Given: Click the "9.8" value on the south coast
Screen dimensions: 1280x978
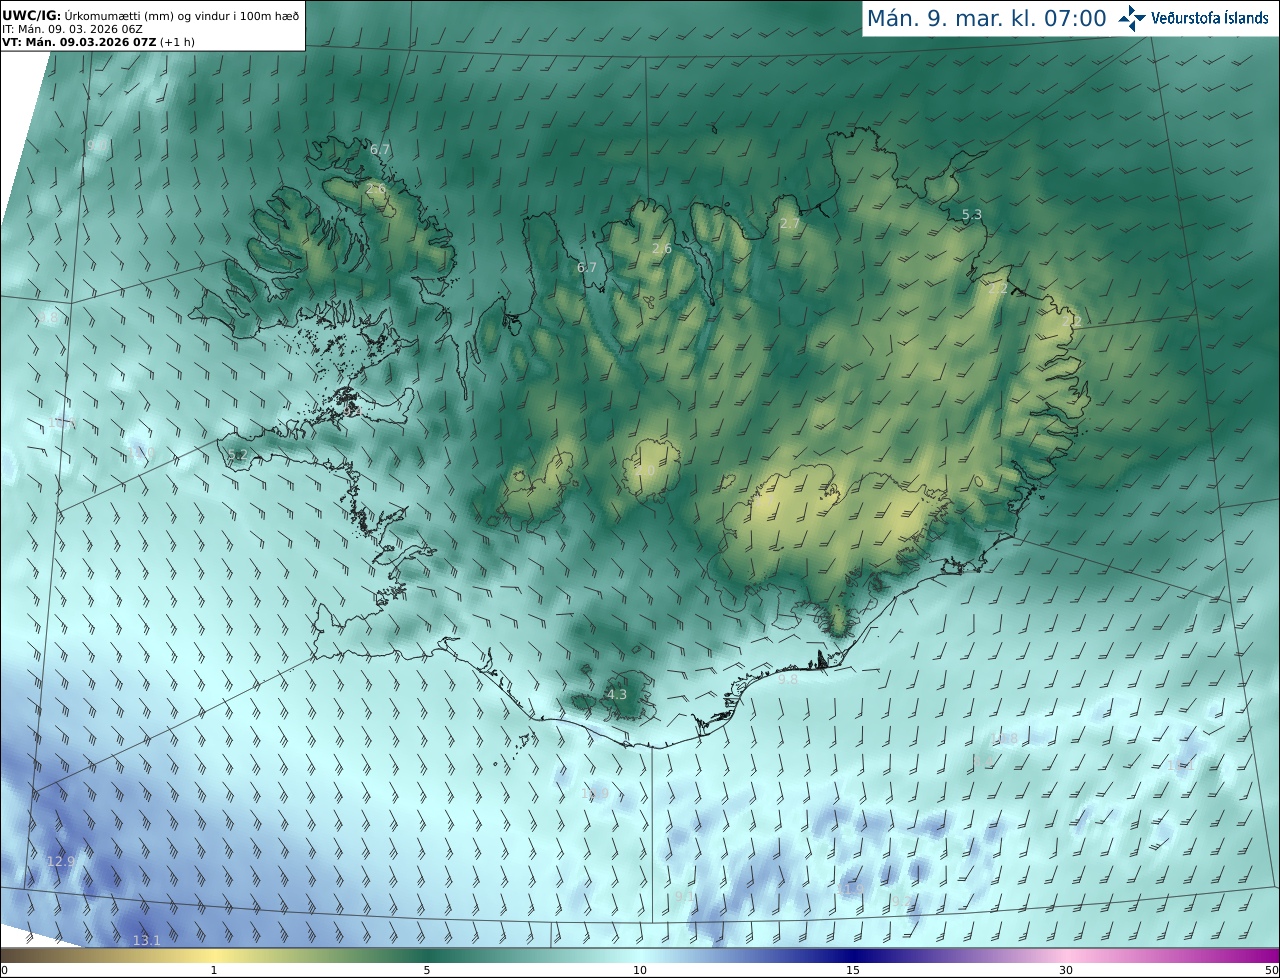Looking at the screenshot, I should pyautogui.click(x=788, y=679).
